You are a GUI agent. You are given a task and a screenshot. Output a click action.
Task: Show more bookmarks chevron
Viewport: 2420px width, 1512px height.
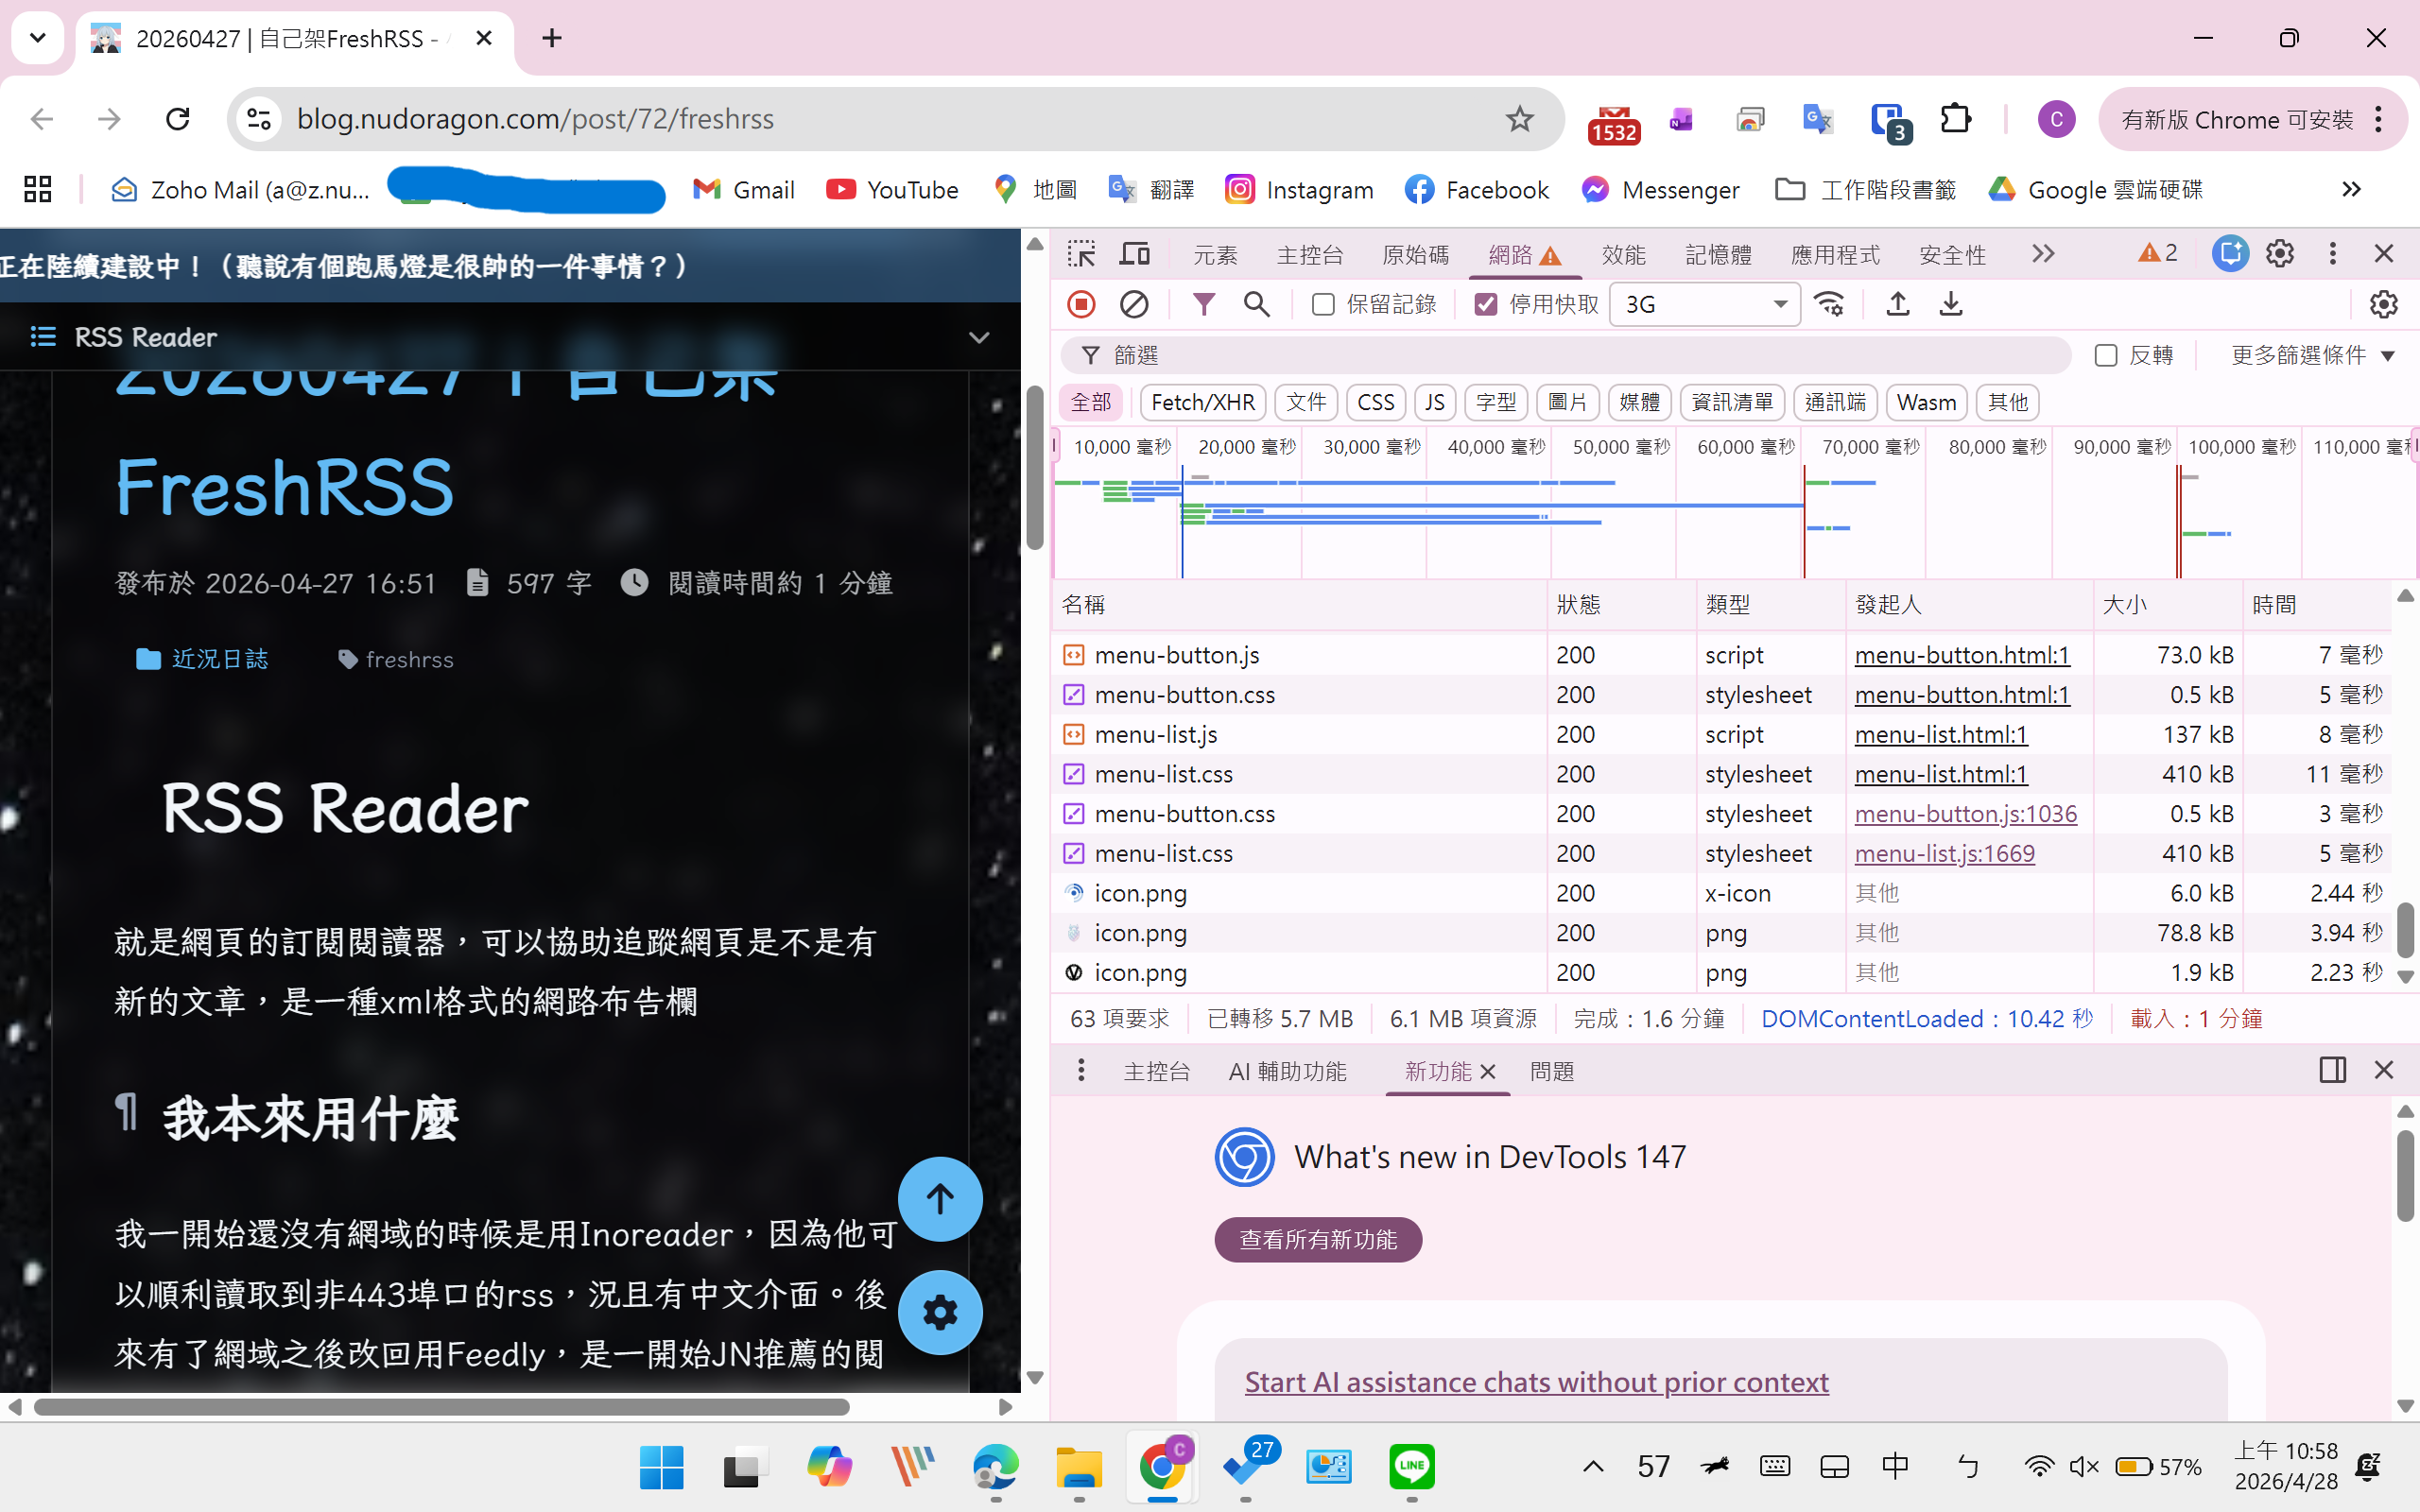[2352, 189]
